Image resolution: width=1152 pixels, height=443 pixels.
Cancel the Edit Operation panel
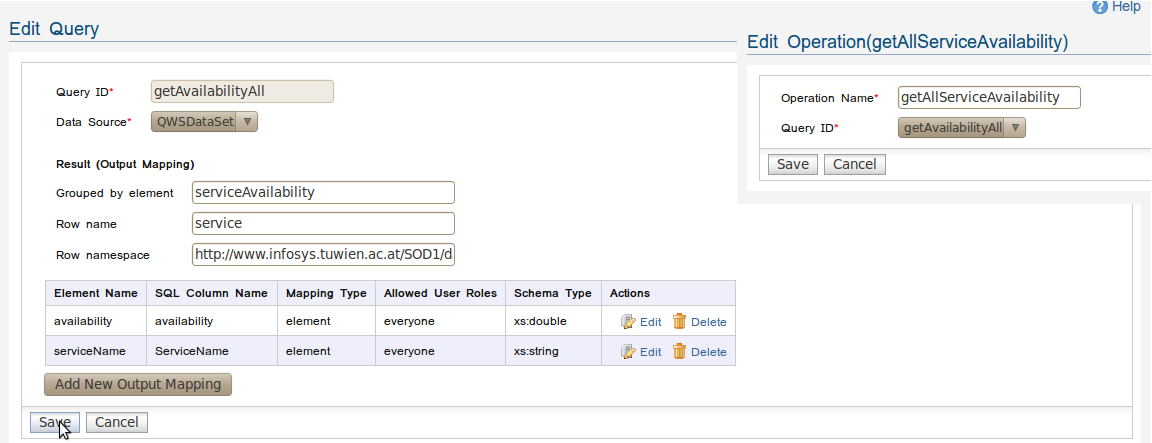(854, 165)
